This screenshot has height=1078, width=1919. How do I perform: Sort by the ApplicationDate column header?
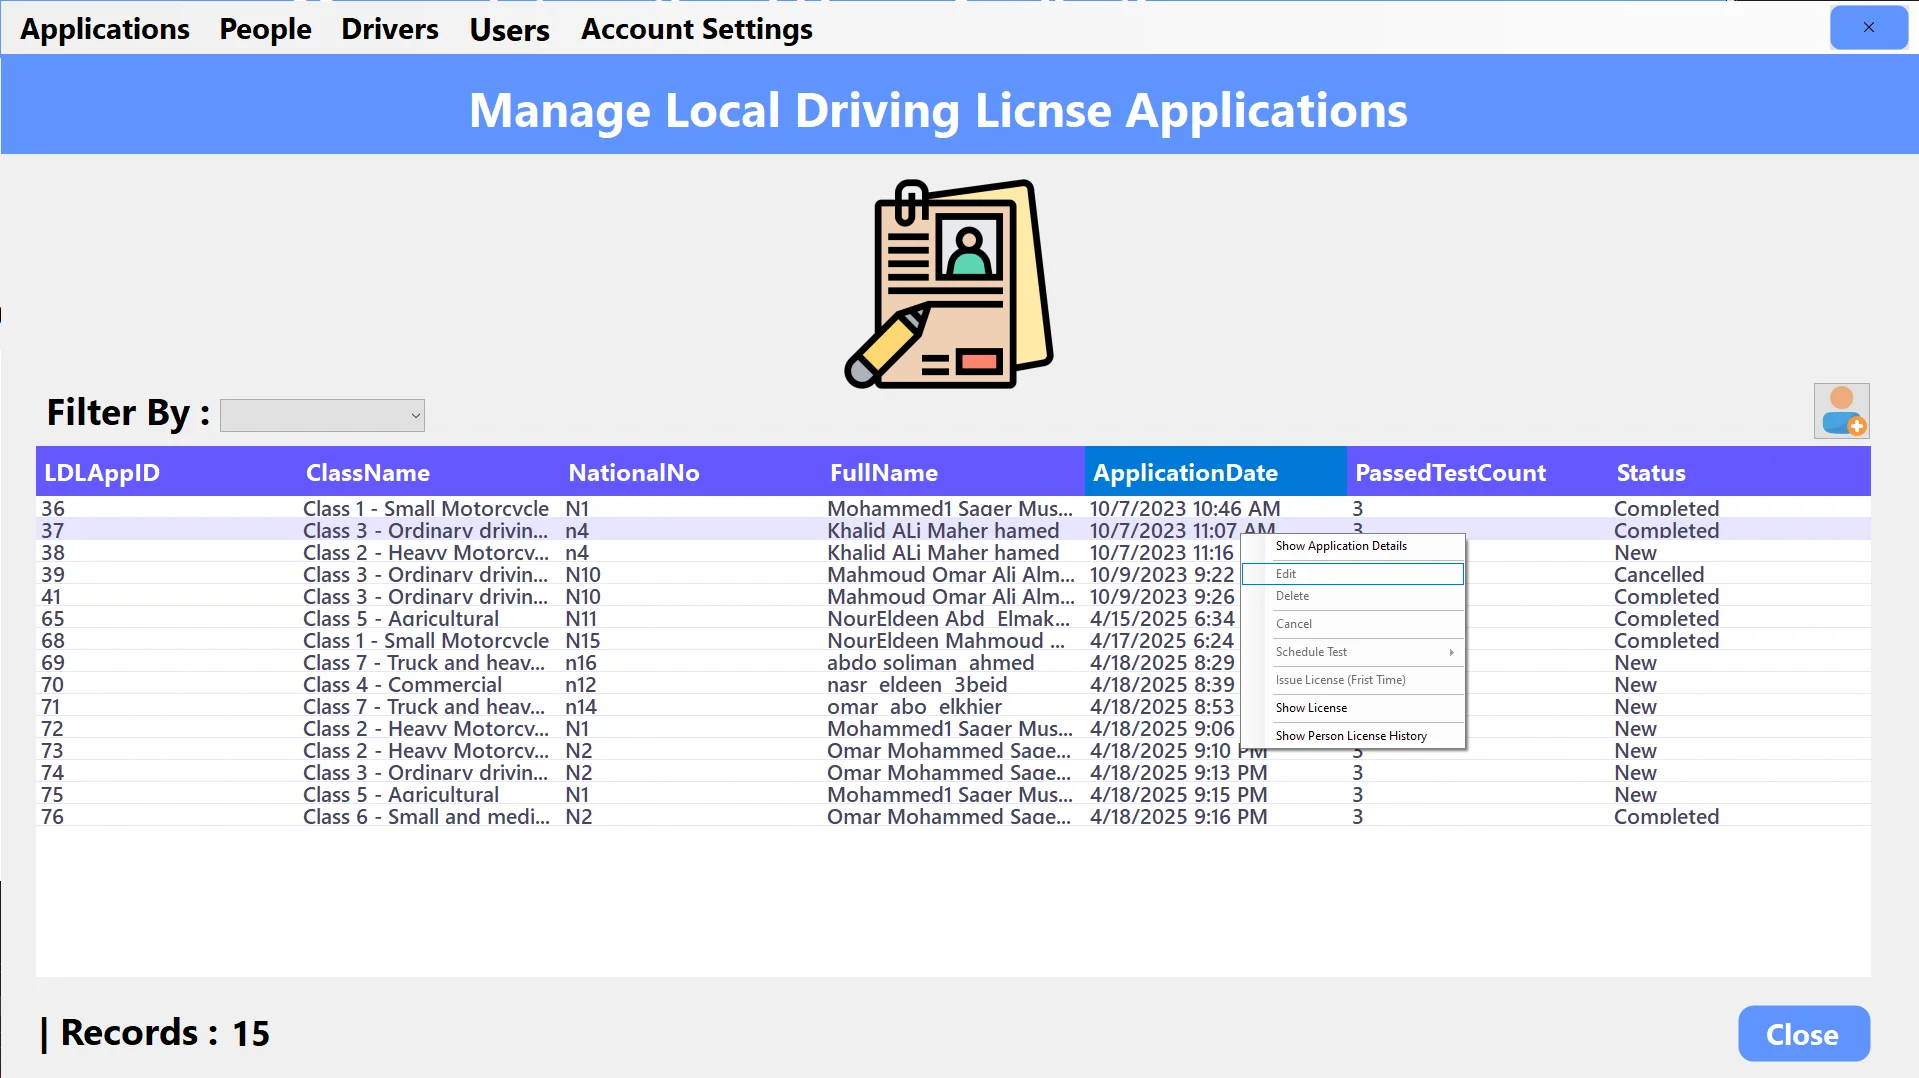pos(1216,472)
